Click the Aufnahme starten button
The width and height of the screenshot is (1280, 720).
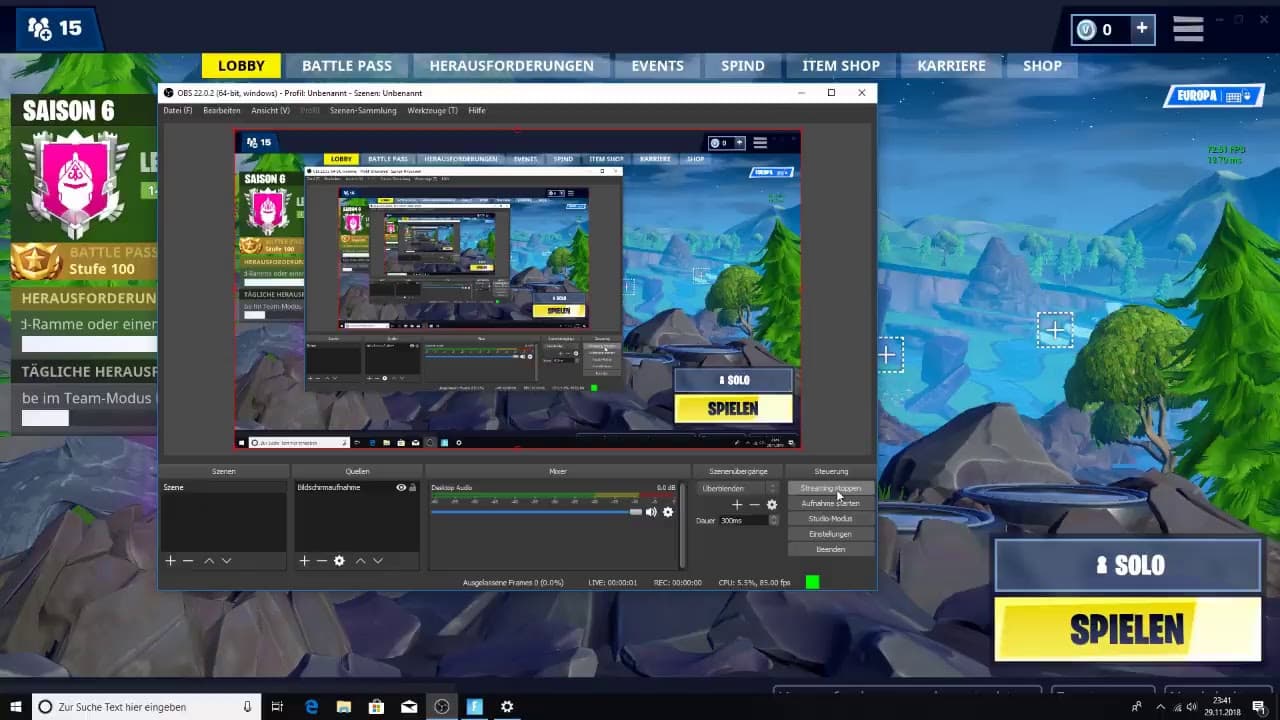click(x=830, y=503)
